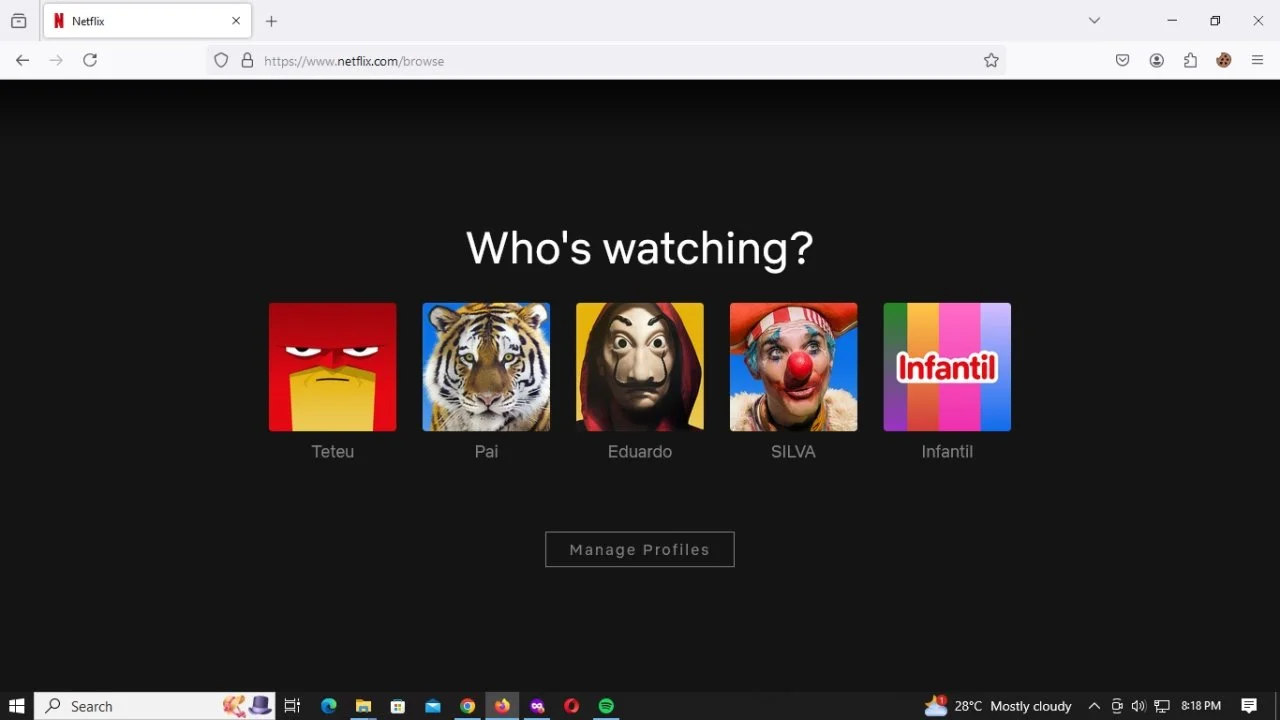The height and width of the screenshot is (720, 1280).
Task: Open the network tray icon
Action: [x=1162, y=706]
